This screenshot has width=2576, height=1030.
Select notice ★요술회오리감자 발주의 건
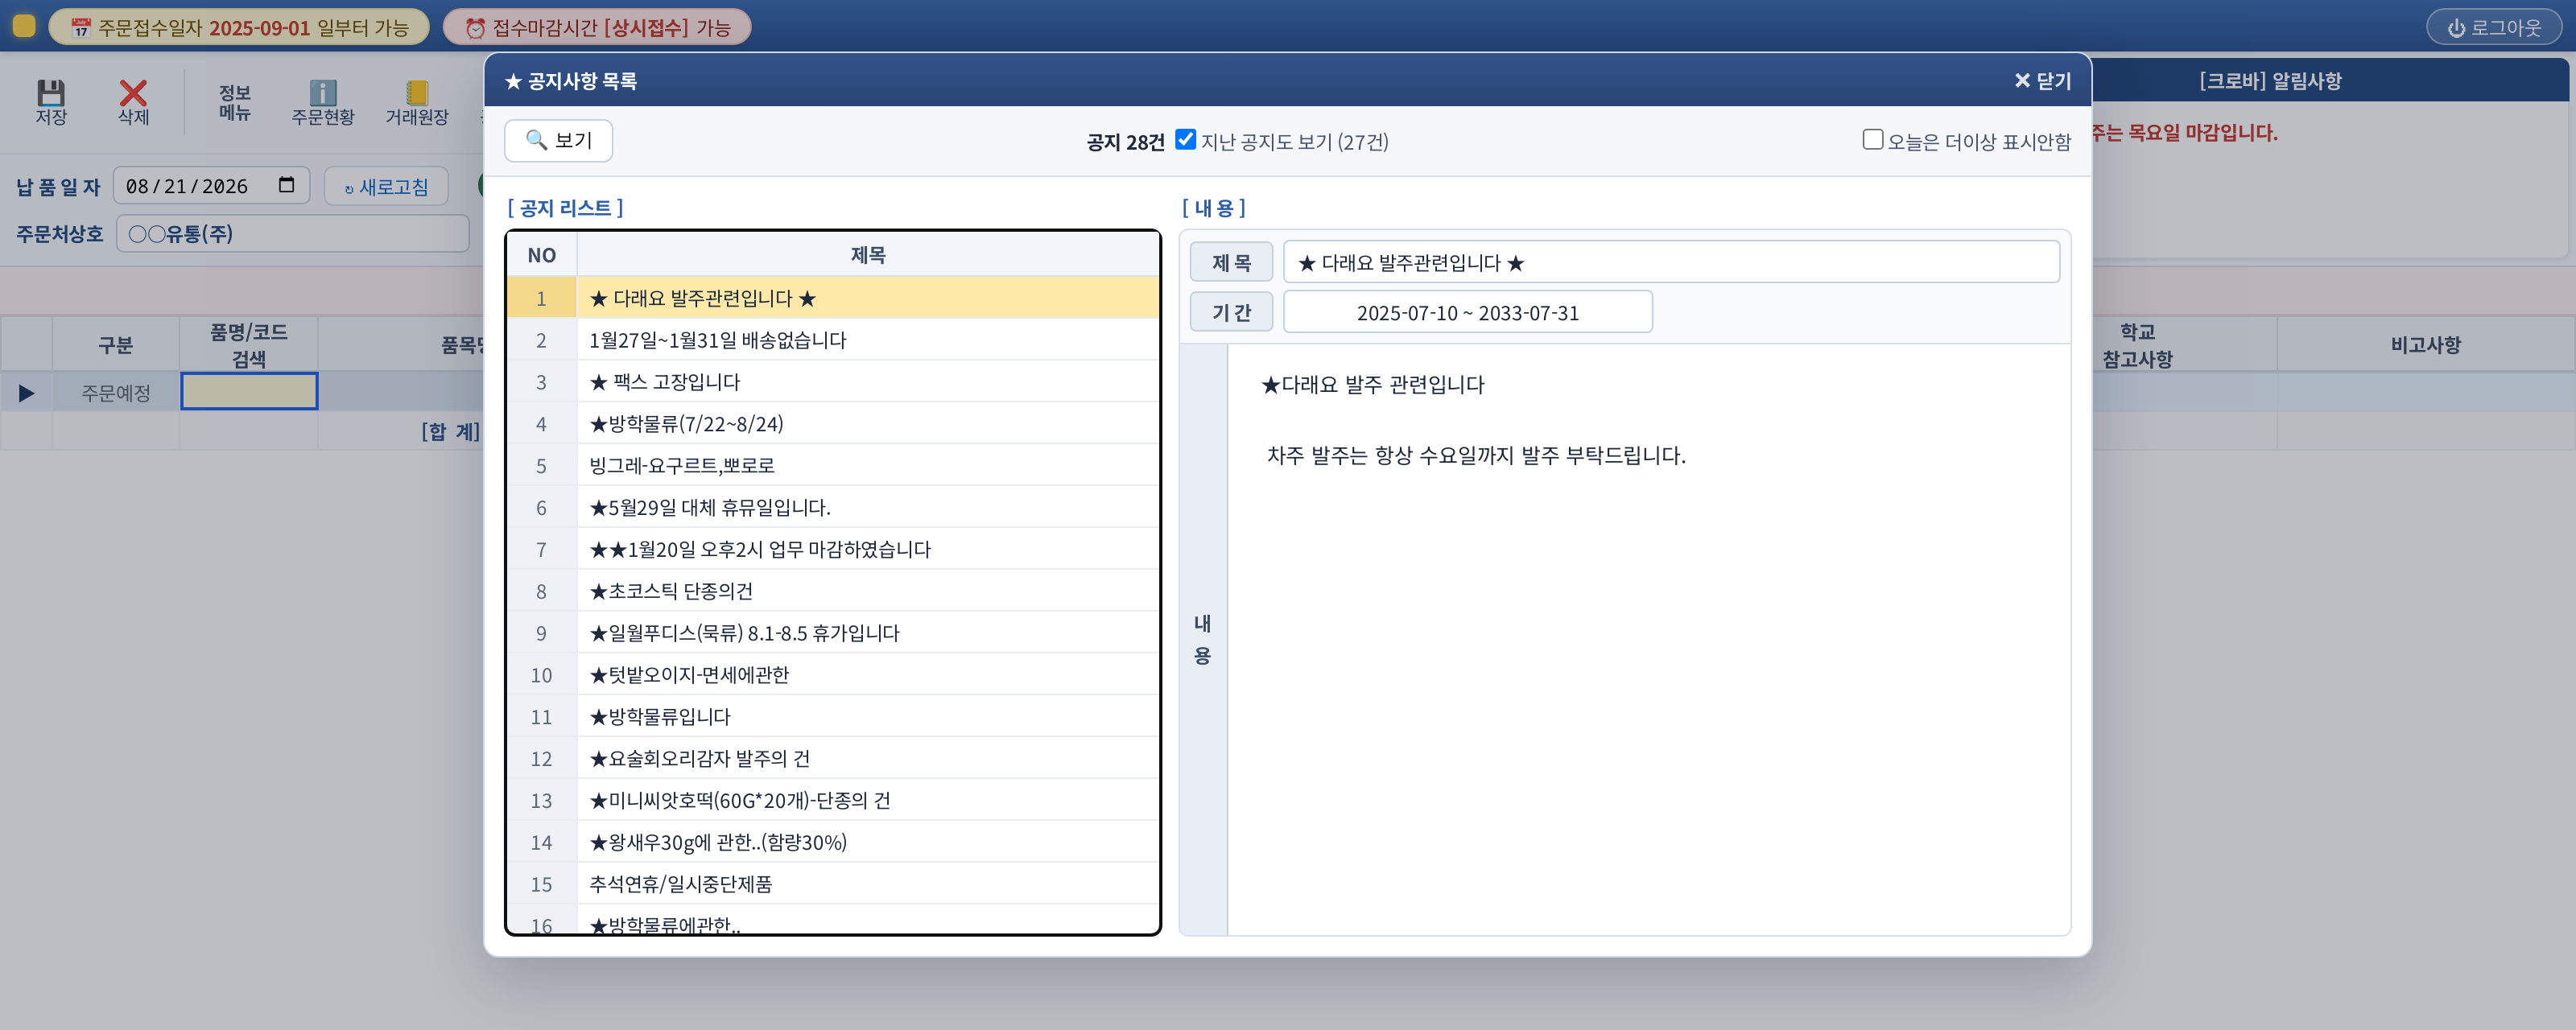(833, 759)
